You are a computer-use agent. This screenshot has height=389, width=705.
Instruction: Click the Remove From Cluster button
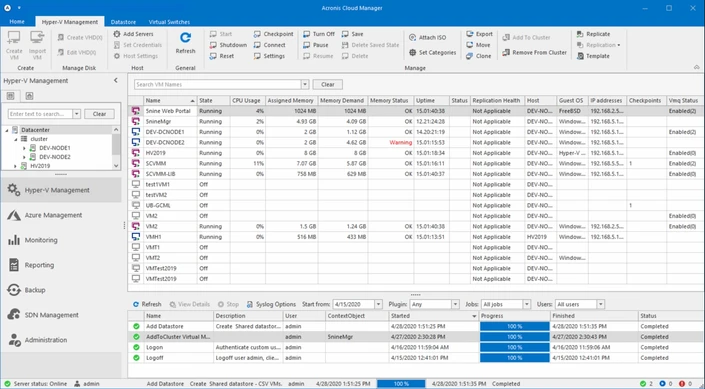pyautogui.click(x=534, y=53)
